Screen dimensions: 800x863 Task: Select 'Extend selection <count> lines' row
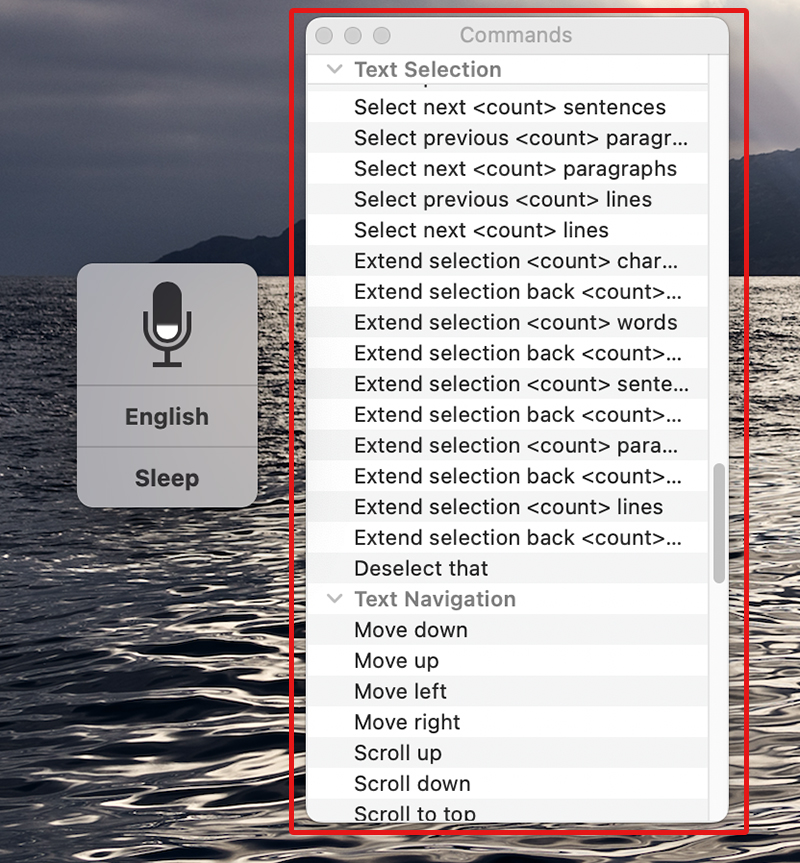(508, 507)
